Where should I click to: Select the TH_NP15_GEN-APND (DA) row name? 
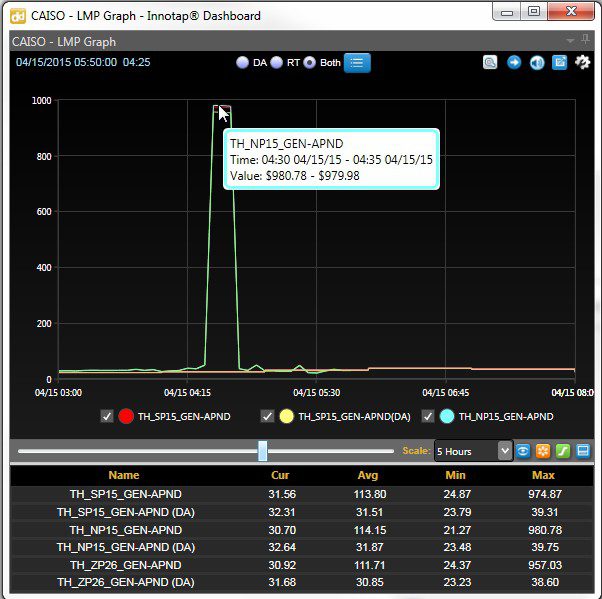(126, 547)
